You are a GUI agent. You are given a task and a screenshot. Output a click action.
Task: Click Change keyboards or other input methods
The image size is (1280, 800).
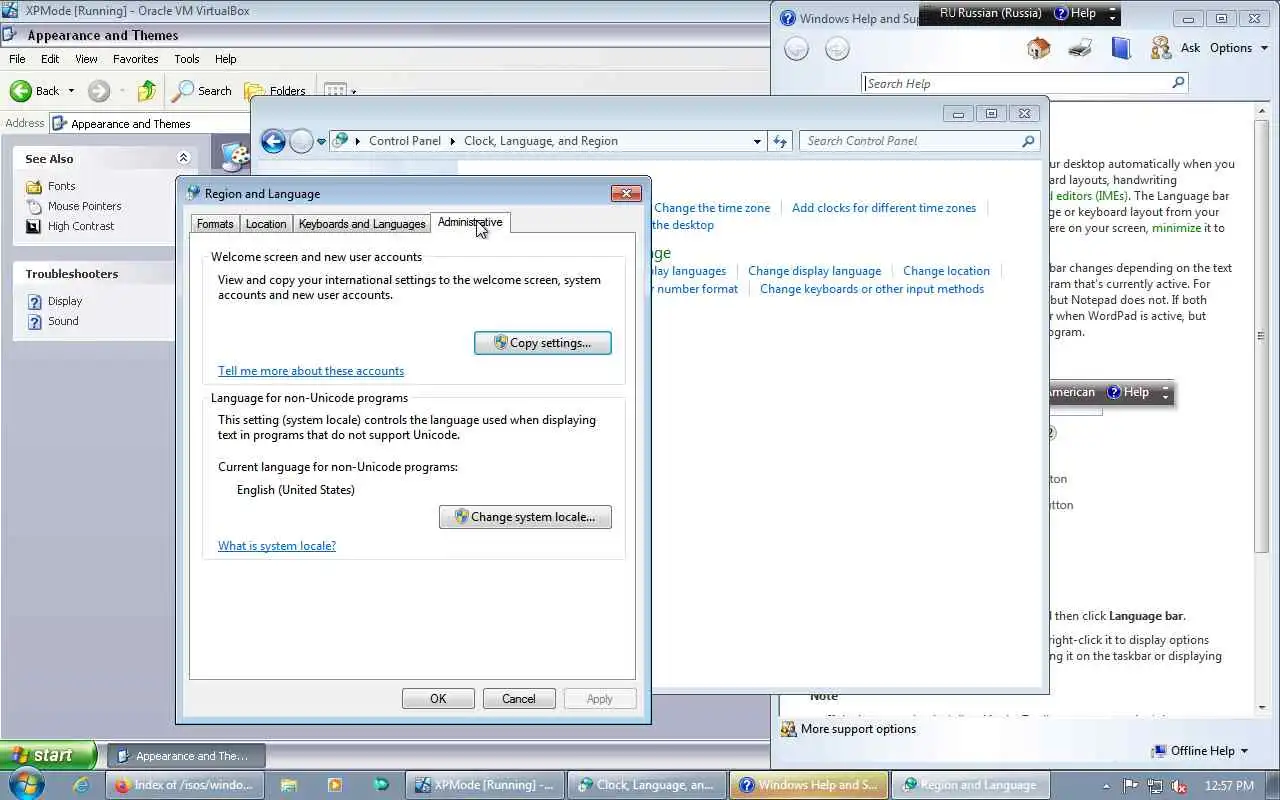(872, 289)
